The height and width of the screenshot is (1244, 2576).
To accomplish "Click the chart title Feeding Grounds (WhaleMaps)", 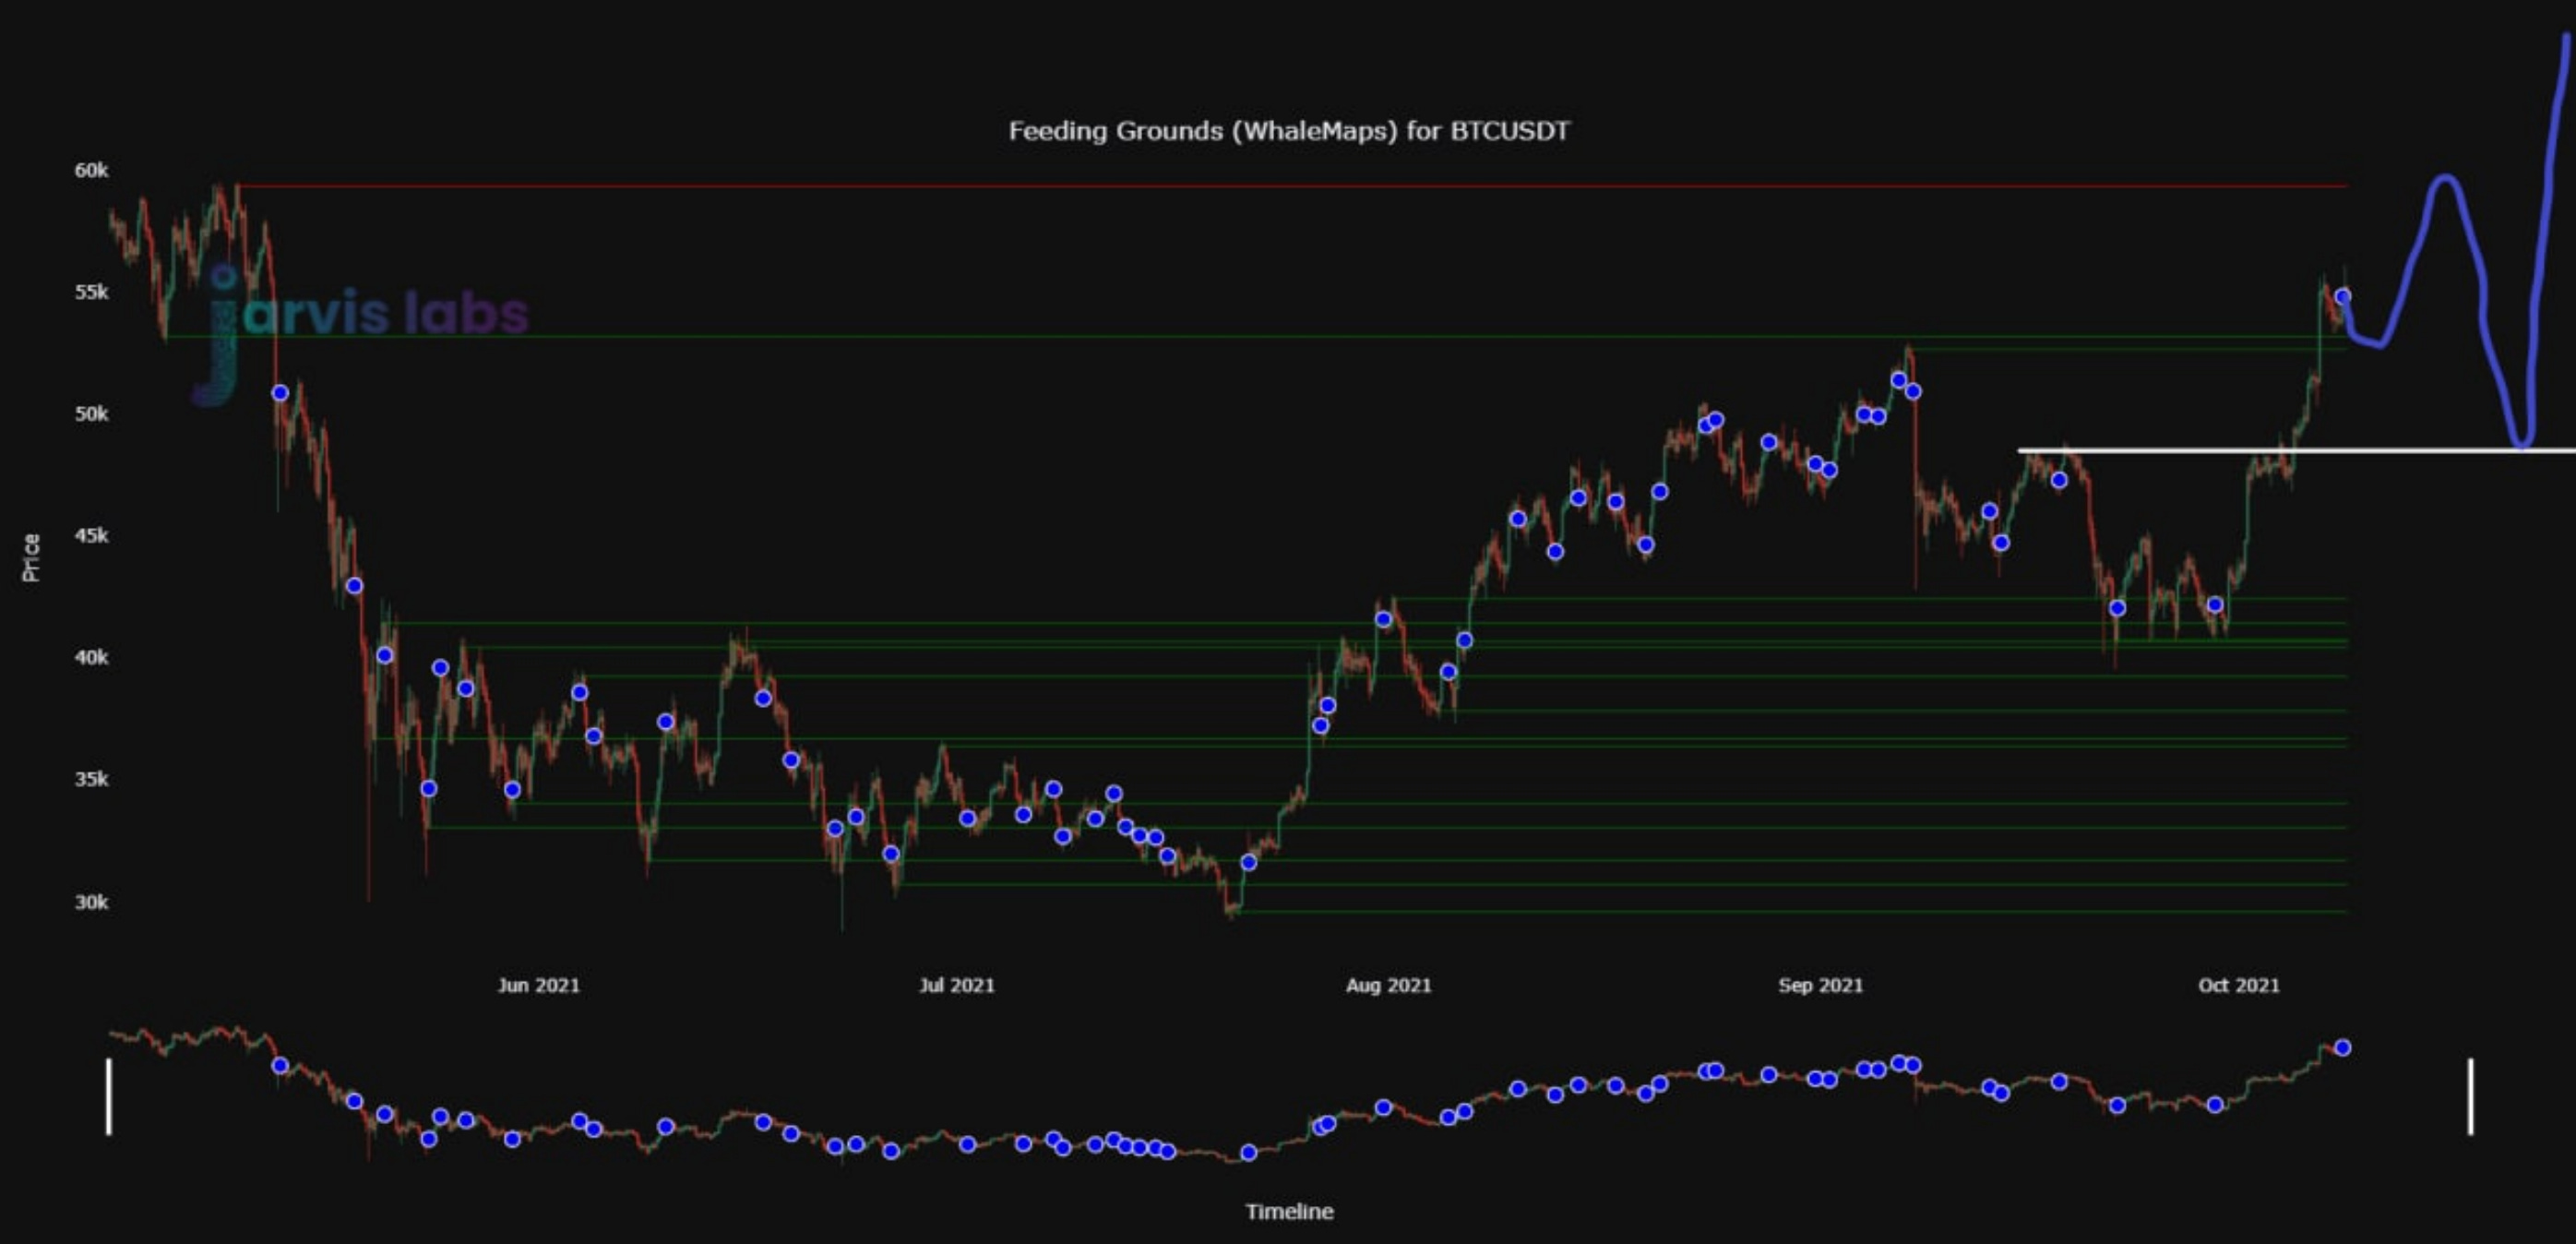I will (x=1288, y=131).
